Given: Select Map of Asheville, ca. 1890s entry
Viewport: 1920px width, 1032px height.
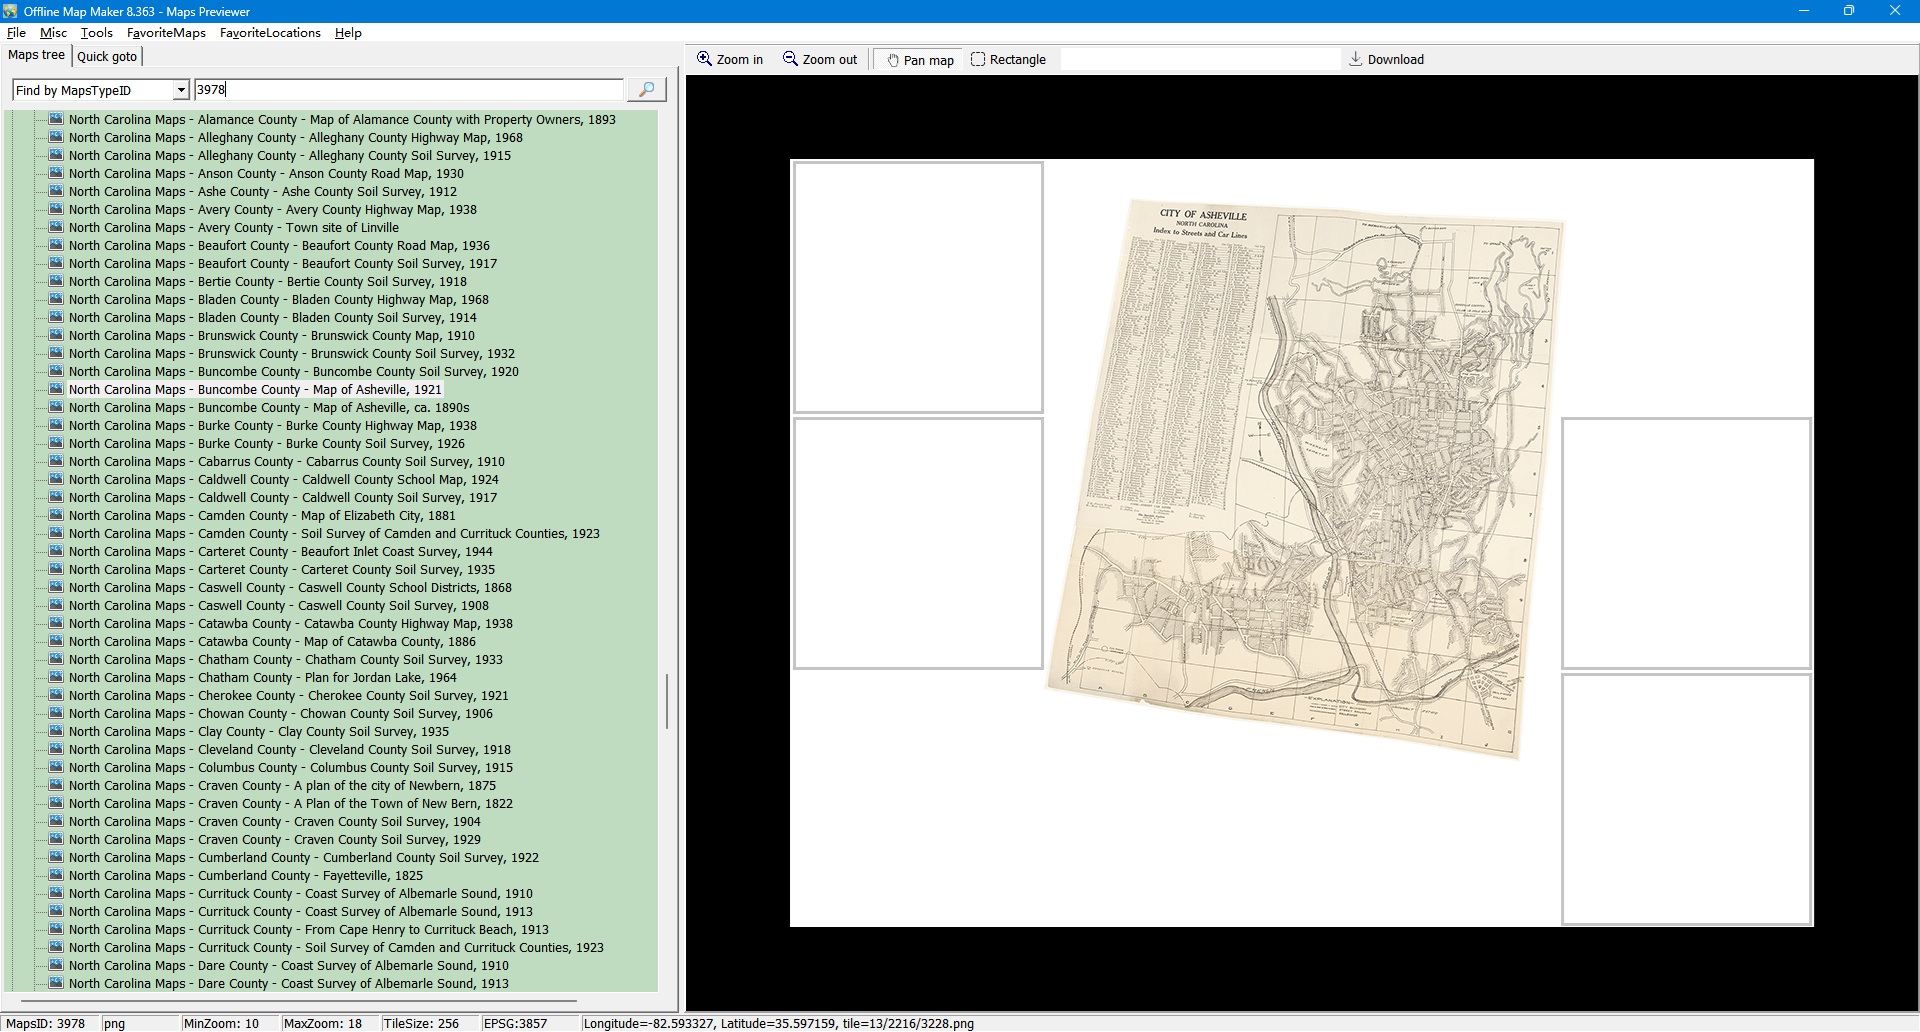Looking at the screenshot, I should (268, 407).
